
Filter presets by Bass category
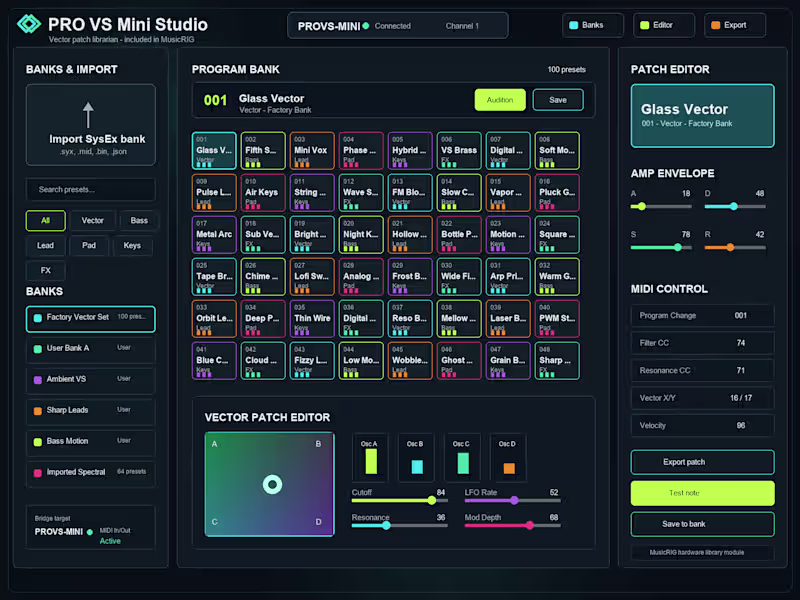pyautogui.click(x=139, y=220)
